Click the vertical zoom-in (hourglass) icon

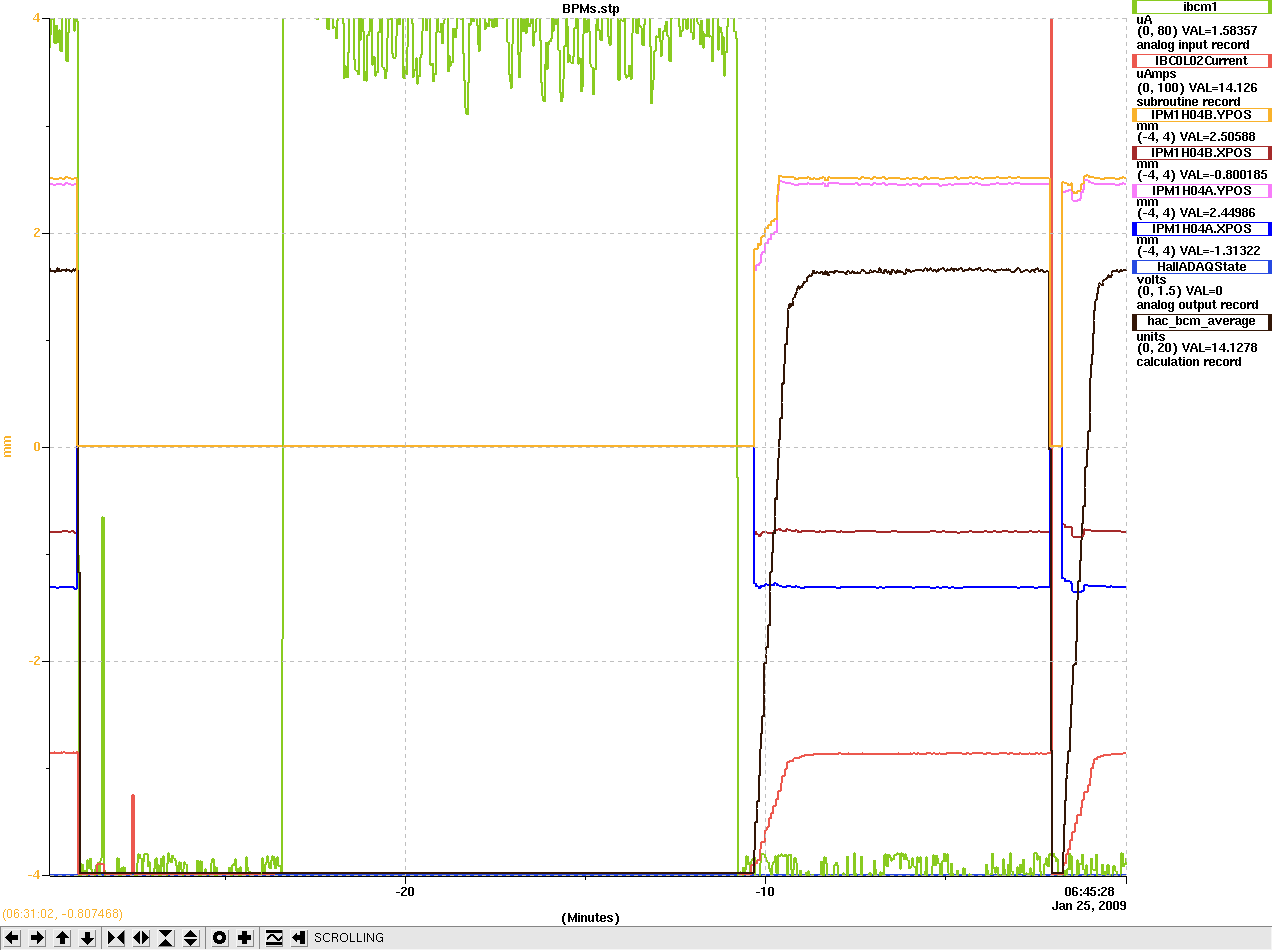[x=166, y=938]
